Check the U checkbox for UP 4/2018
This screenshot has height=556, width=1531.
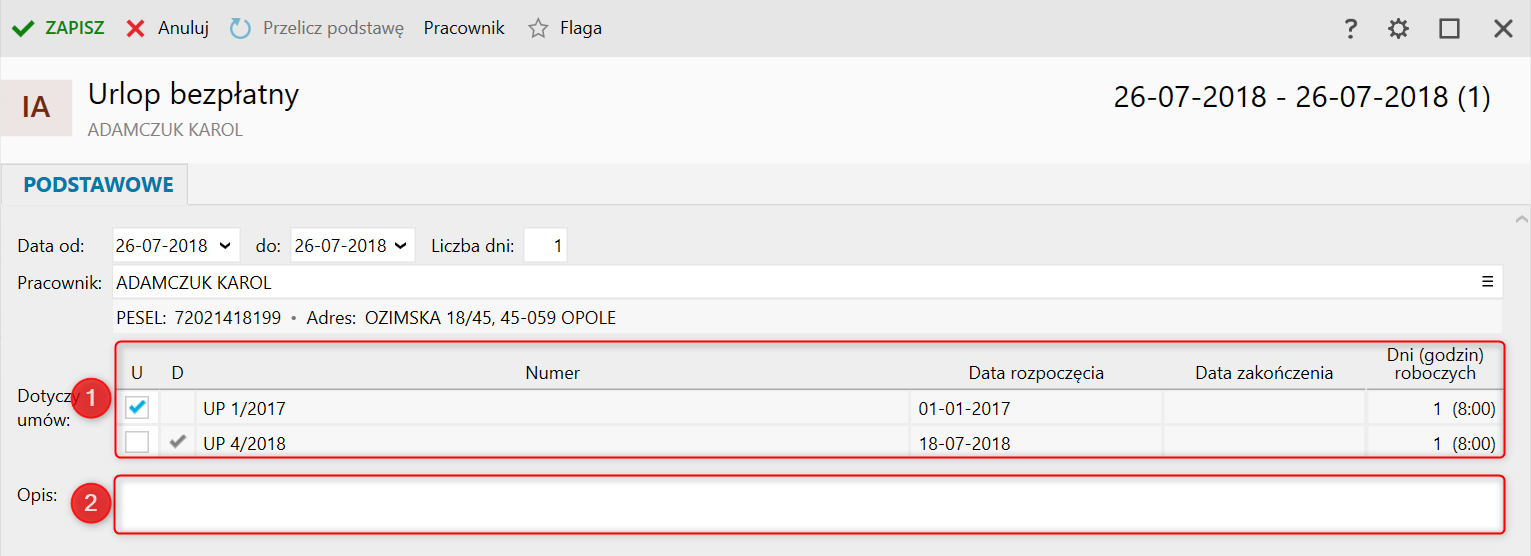point(137,442)
